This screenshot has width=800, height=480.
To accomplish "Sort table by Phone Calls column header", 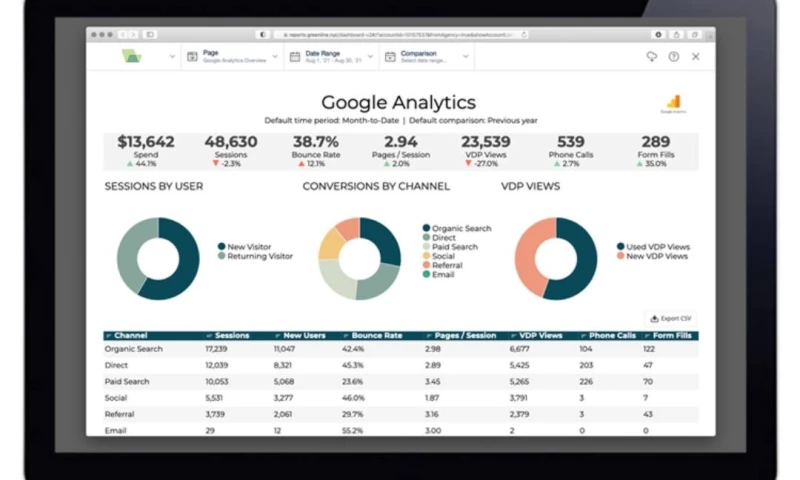I will coord(608,335).
